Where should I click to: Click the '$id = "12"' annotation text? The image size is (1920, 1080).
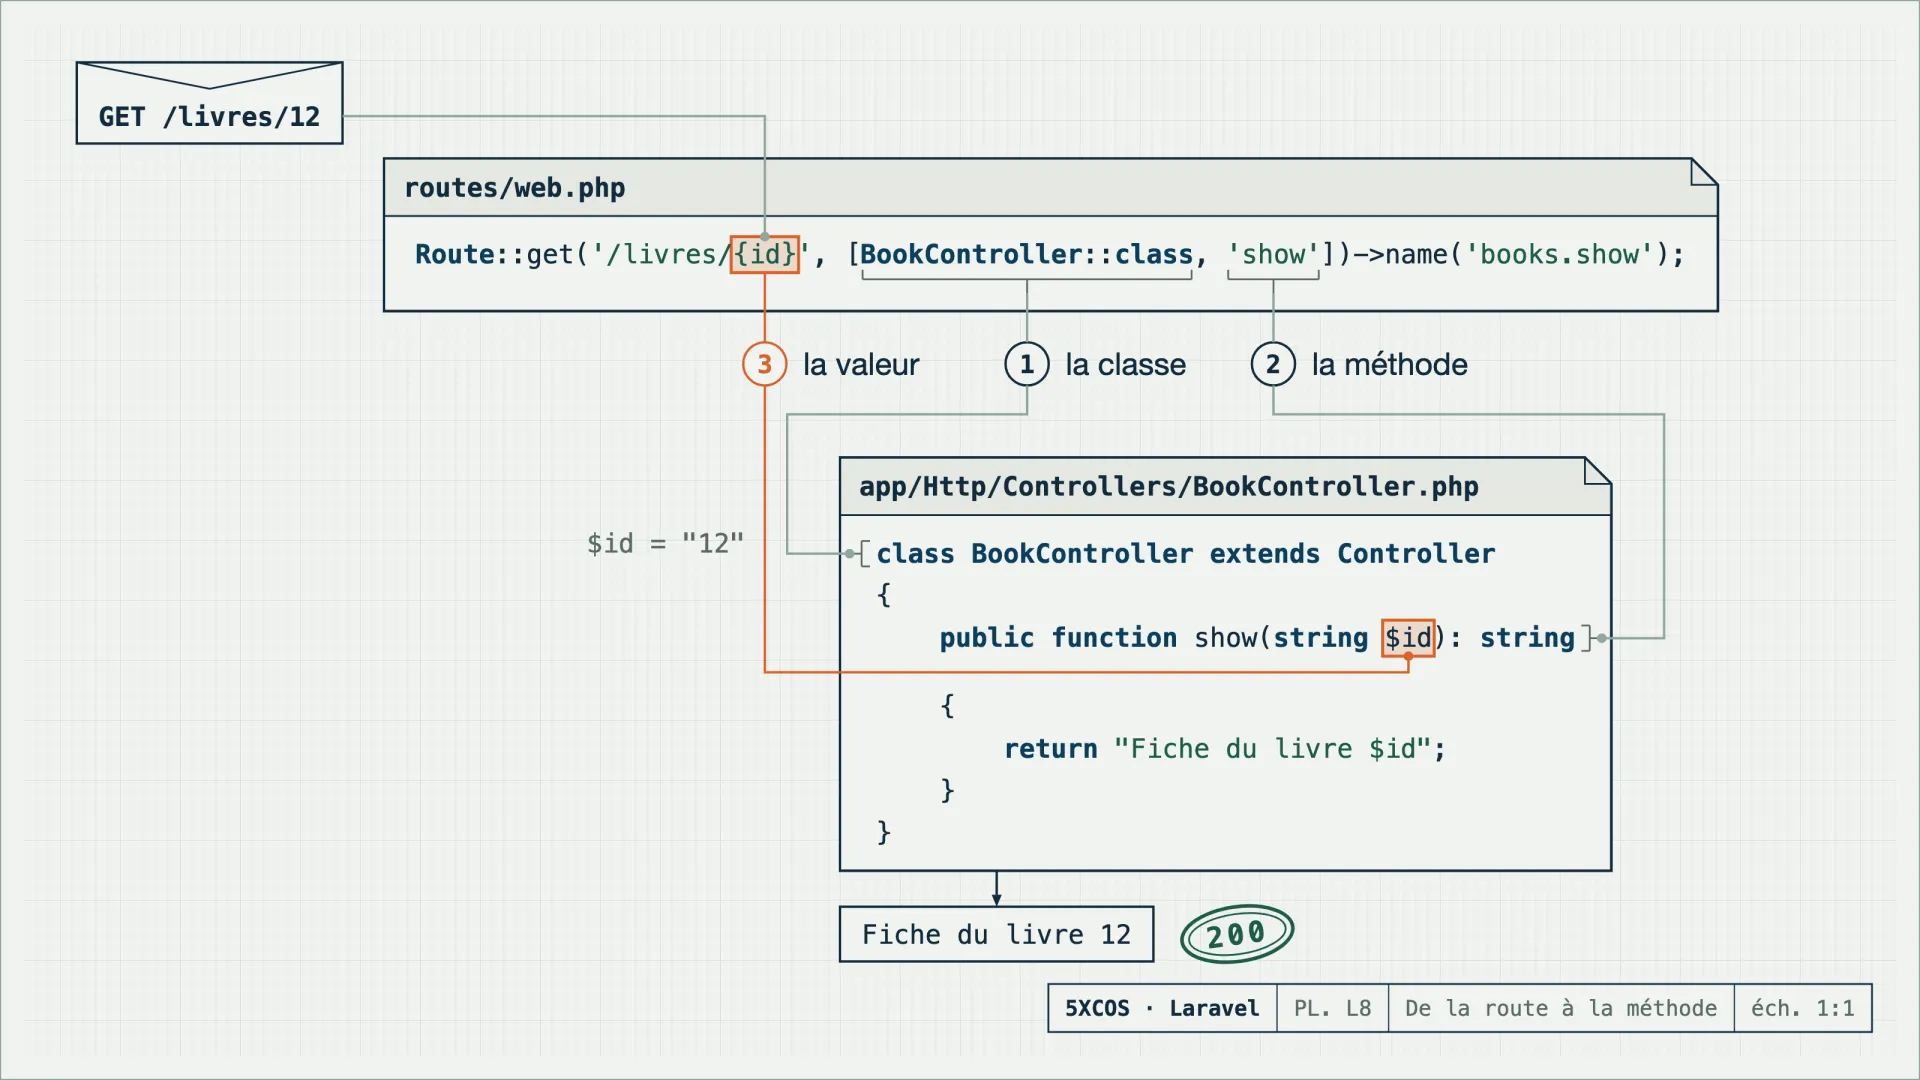(665, 543)
